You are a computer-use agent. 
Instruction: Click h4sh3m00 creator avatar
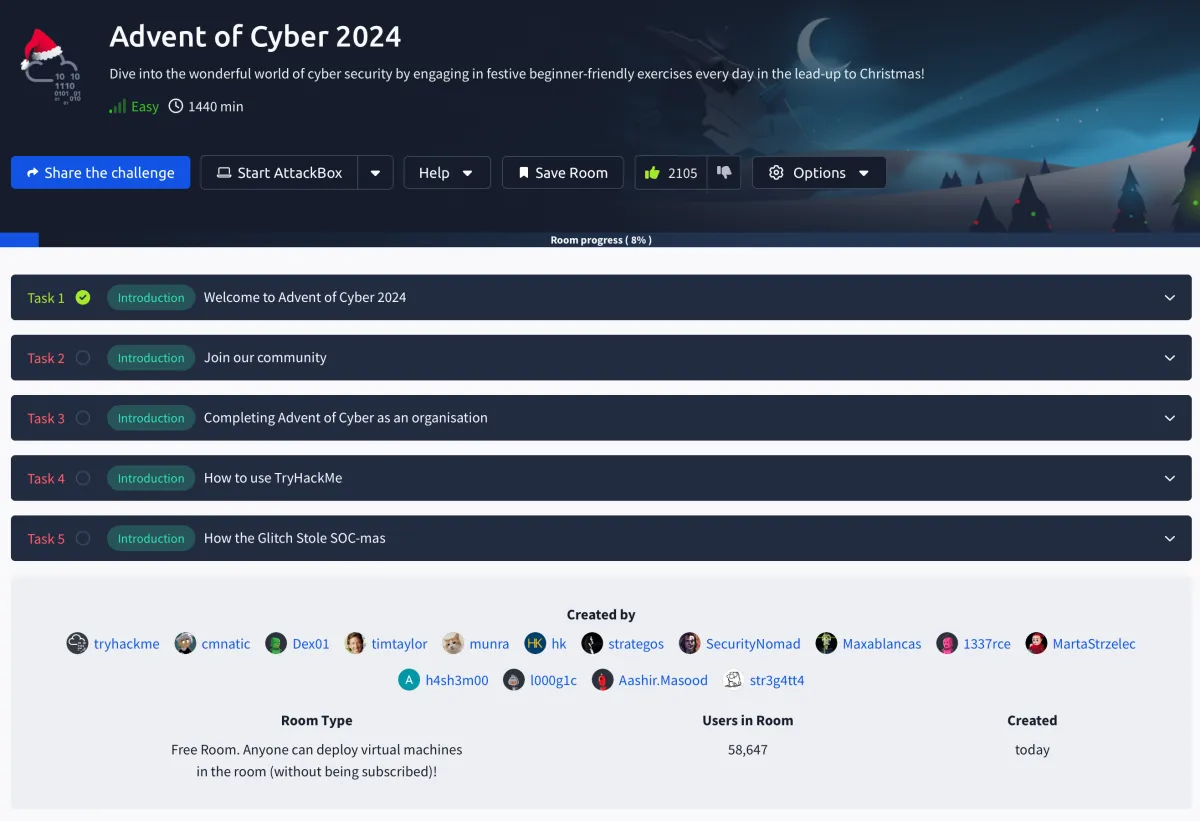tap(409, 680)
